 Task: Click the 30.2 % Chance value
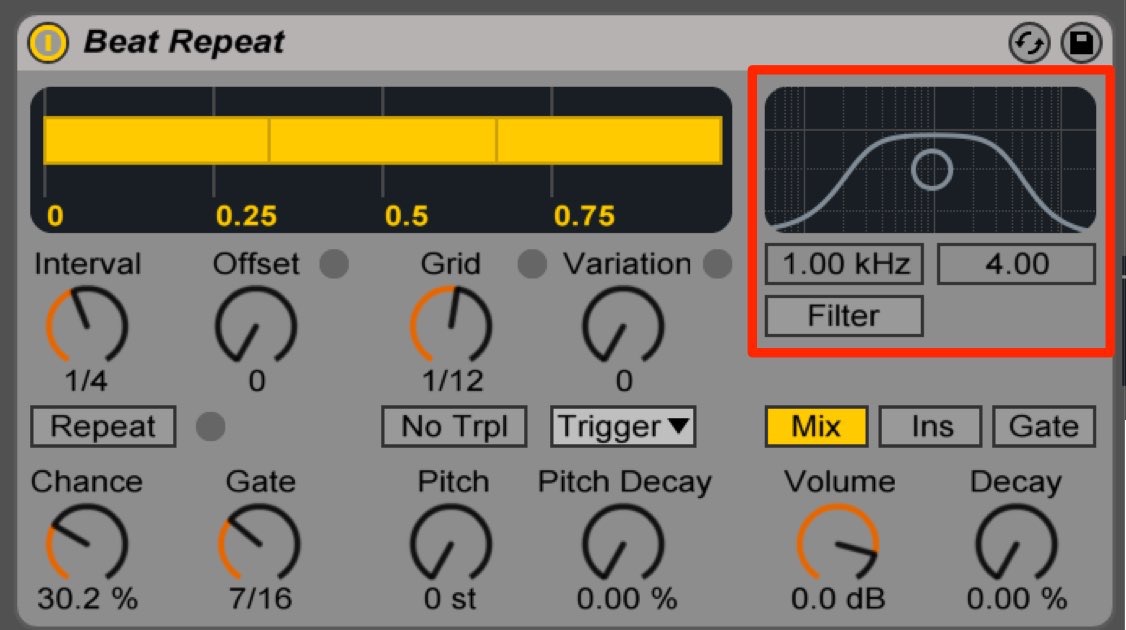click(x=88, y=598)
